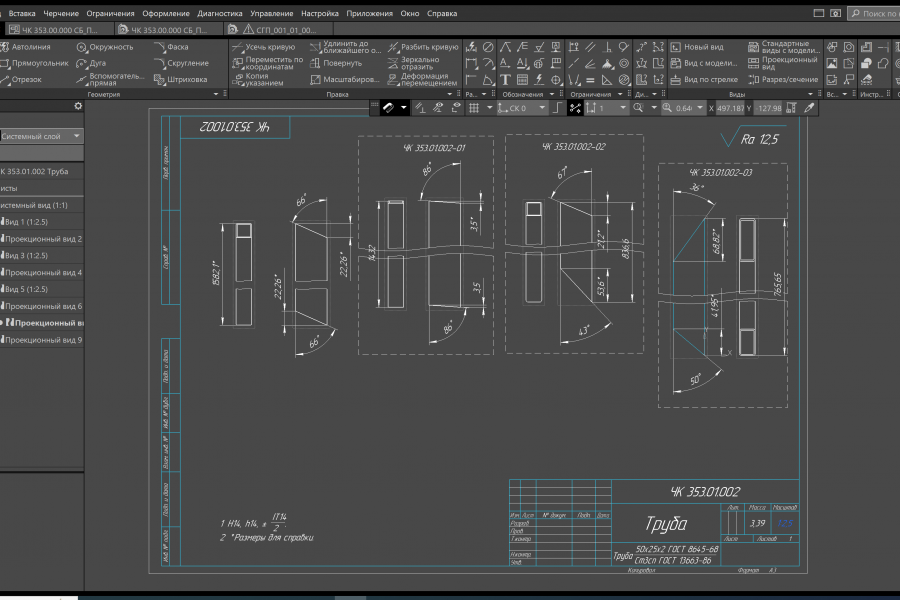
Task: Choose the Прямоугольник rectangle tool
Action: pyautogui.click(x=34, y=63)
